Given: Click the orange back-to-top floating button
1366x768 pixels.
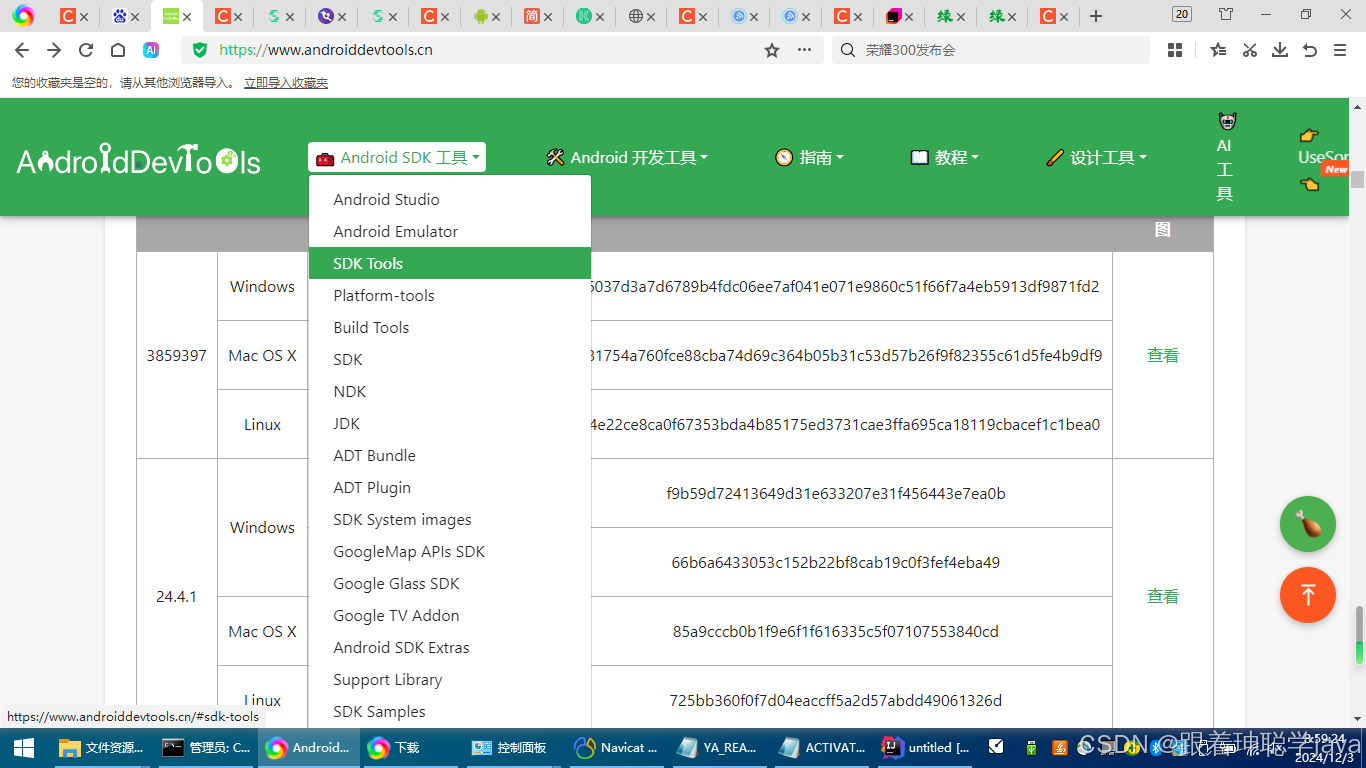Looking at the screenshot, I should click(x=1308, y=595).
